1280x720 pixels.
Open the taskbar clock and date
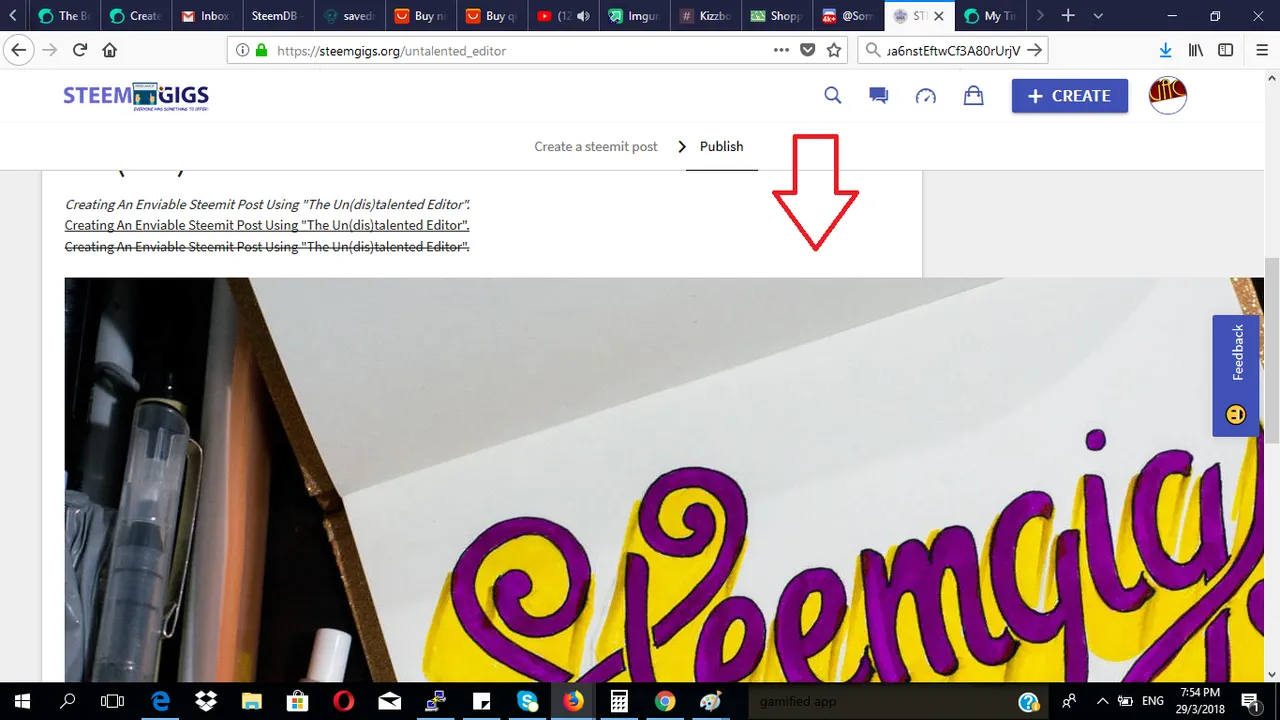[1199, 701]
